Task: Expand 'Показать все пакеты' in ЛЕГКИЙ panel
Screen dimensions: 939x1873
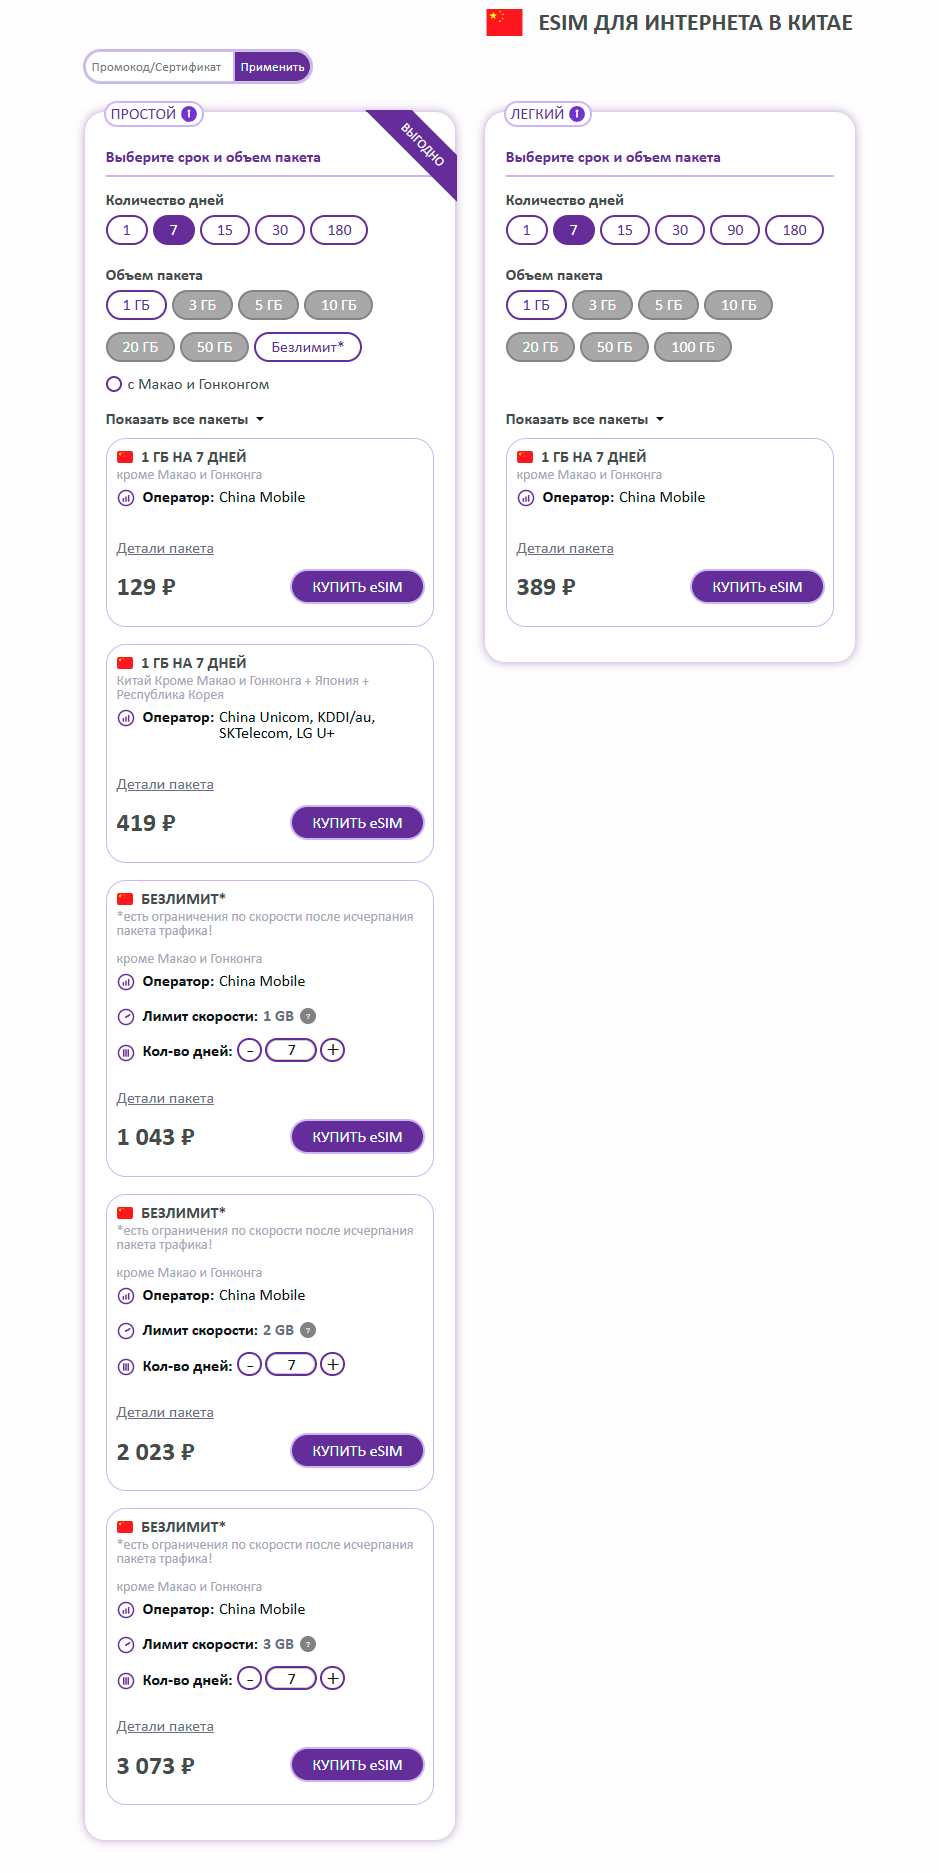Action: click(x=585, y=419)
